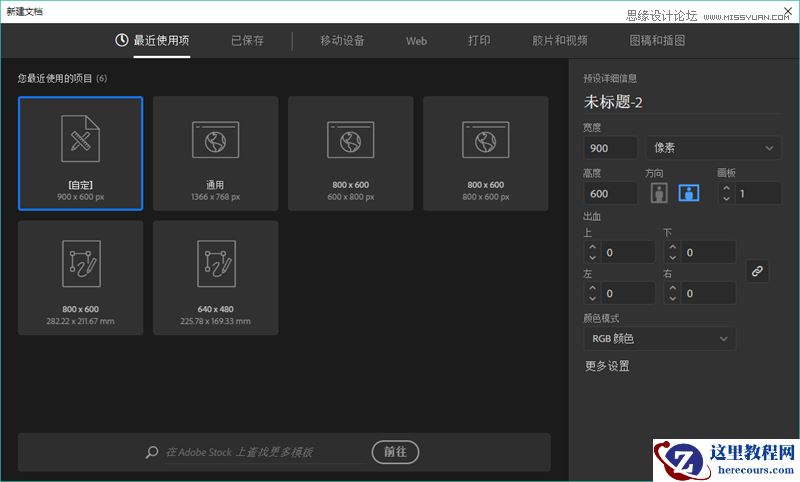Increase the right bleed value
800x482 pixels.
672,288
